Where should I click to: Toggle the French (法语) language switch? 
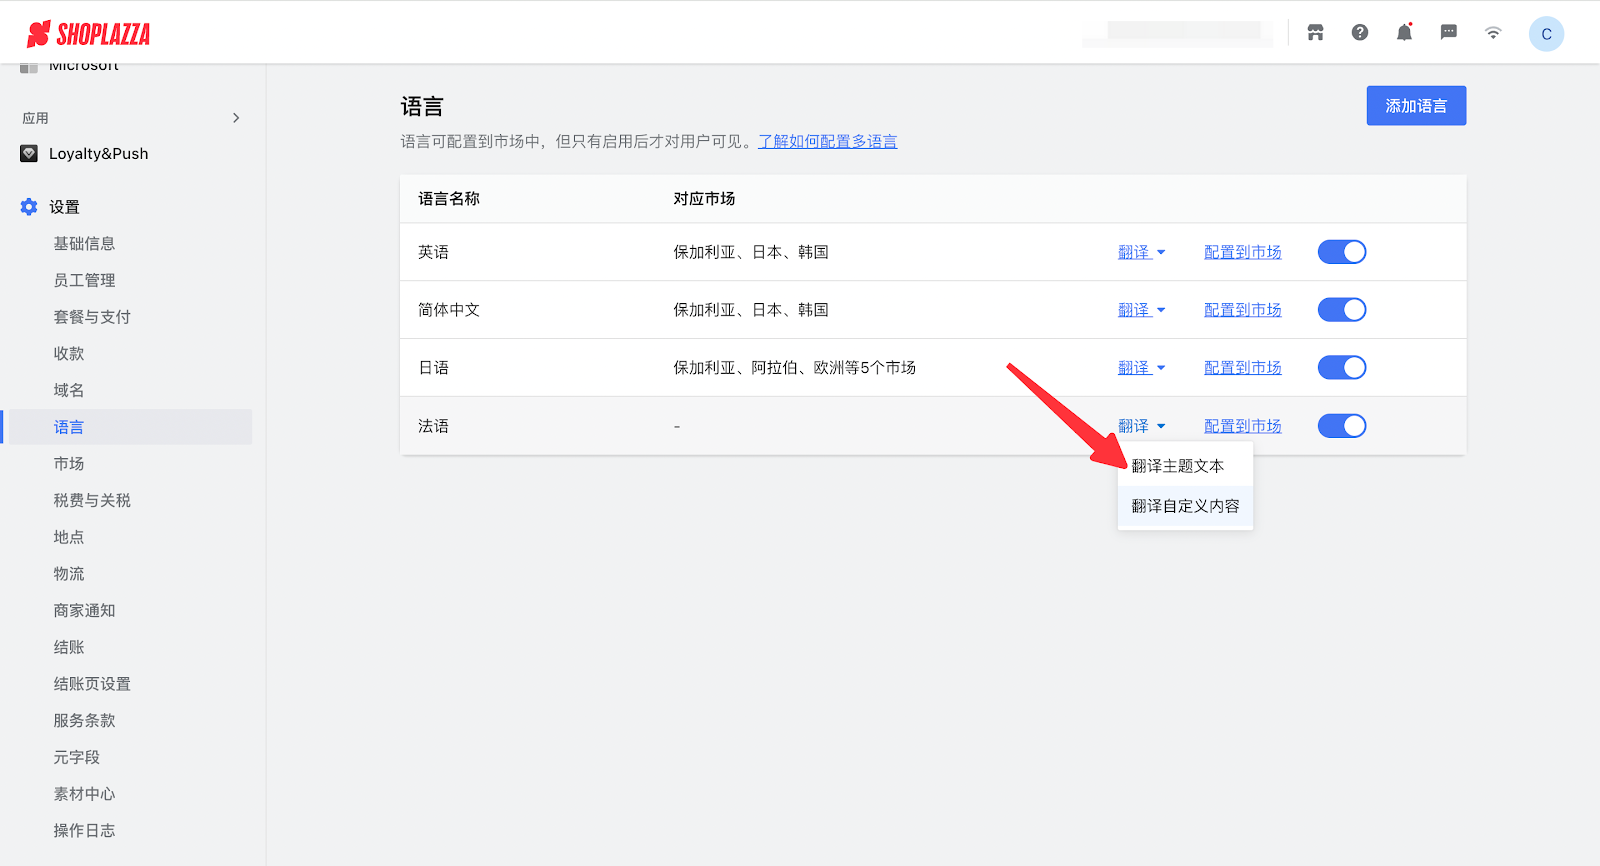[1342, 426]
